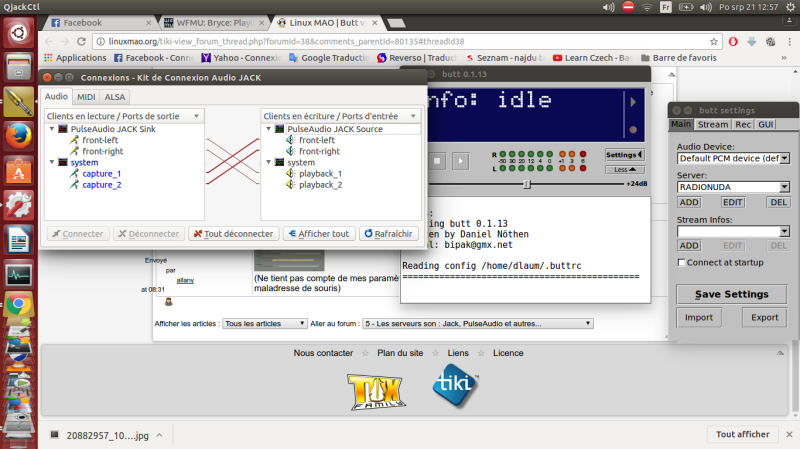Screen dimensions: 800x449
Task: Click the butt stop button
Action: 437,161
